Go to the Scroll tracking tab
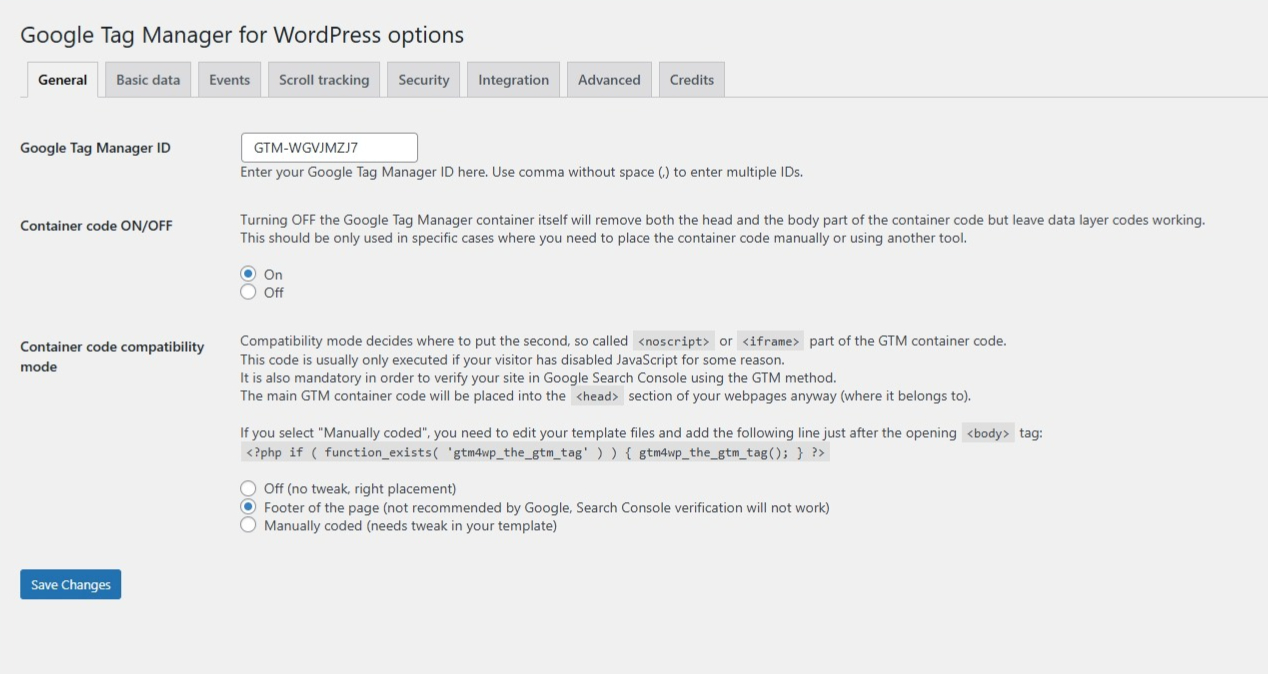This screenshot has height=674, width=1268. [323, 80]
